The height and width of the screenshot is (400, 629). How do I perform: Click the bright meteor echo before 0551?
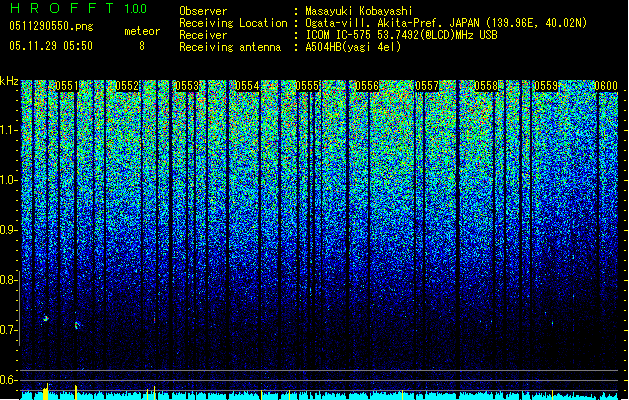[x=45, y=319]
